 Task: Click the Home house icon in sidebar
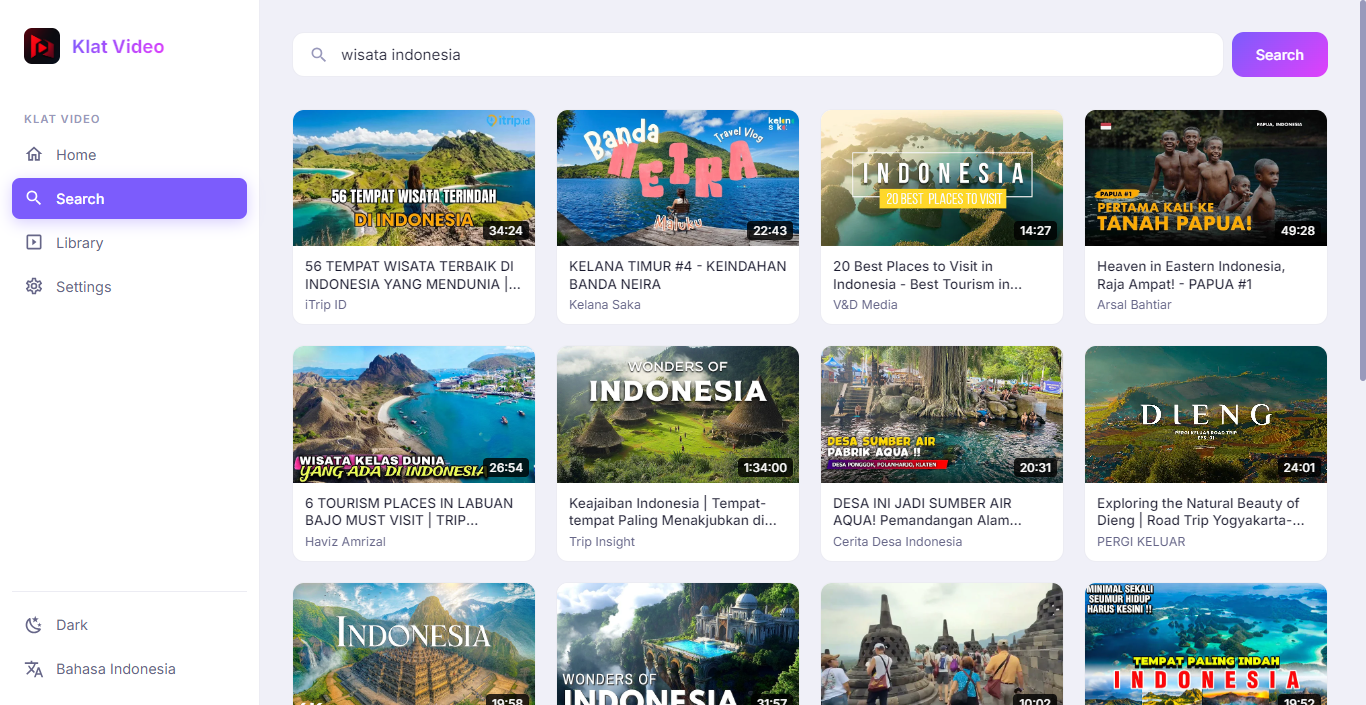coord(34,154)
